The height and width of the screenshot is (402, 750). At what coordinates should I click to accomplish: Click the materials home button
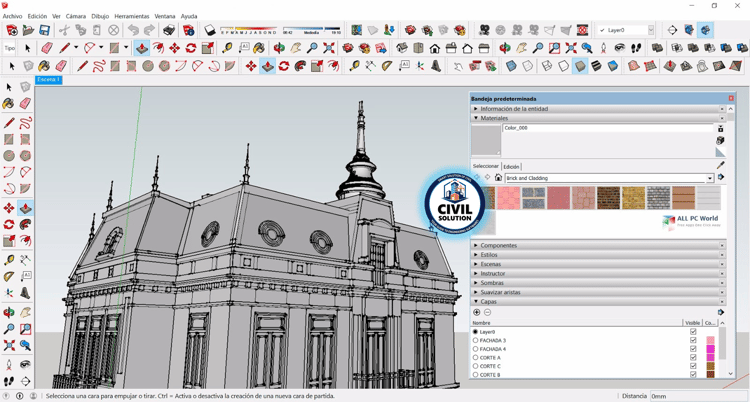(x=498, y=178)
